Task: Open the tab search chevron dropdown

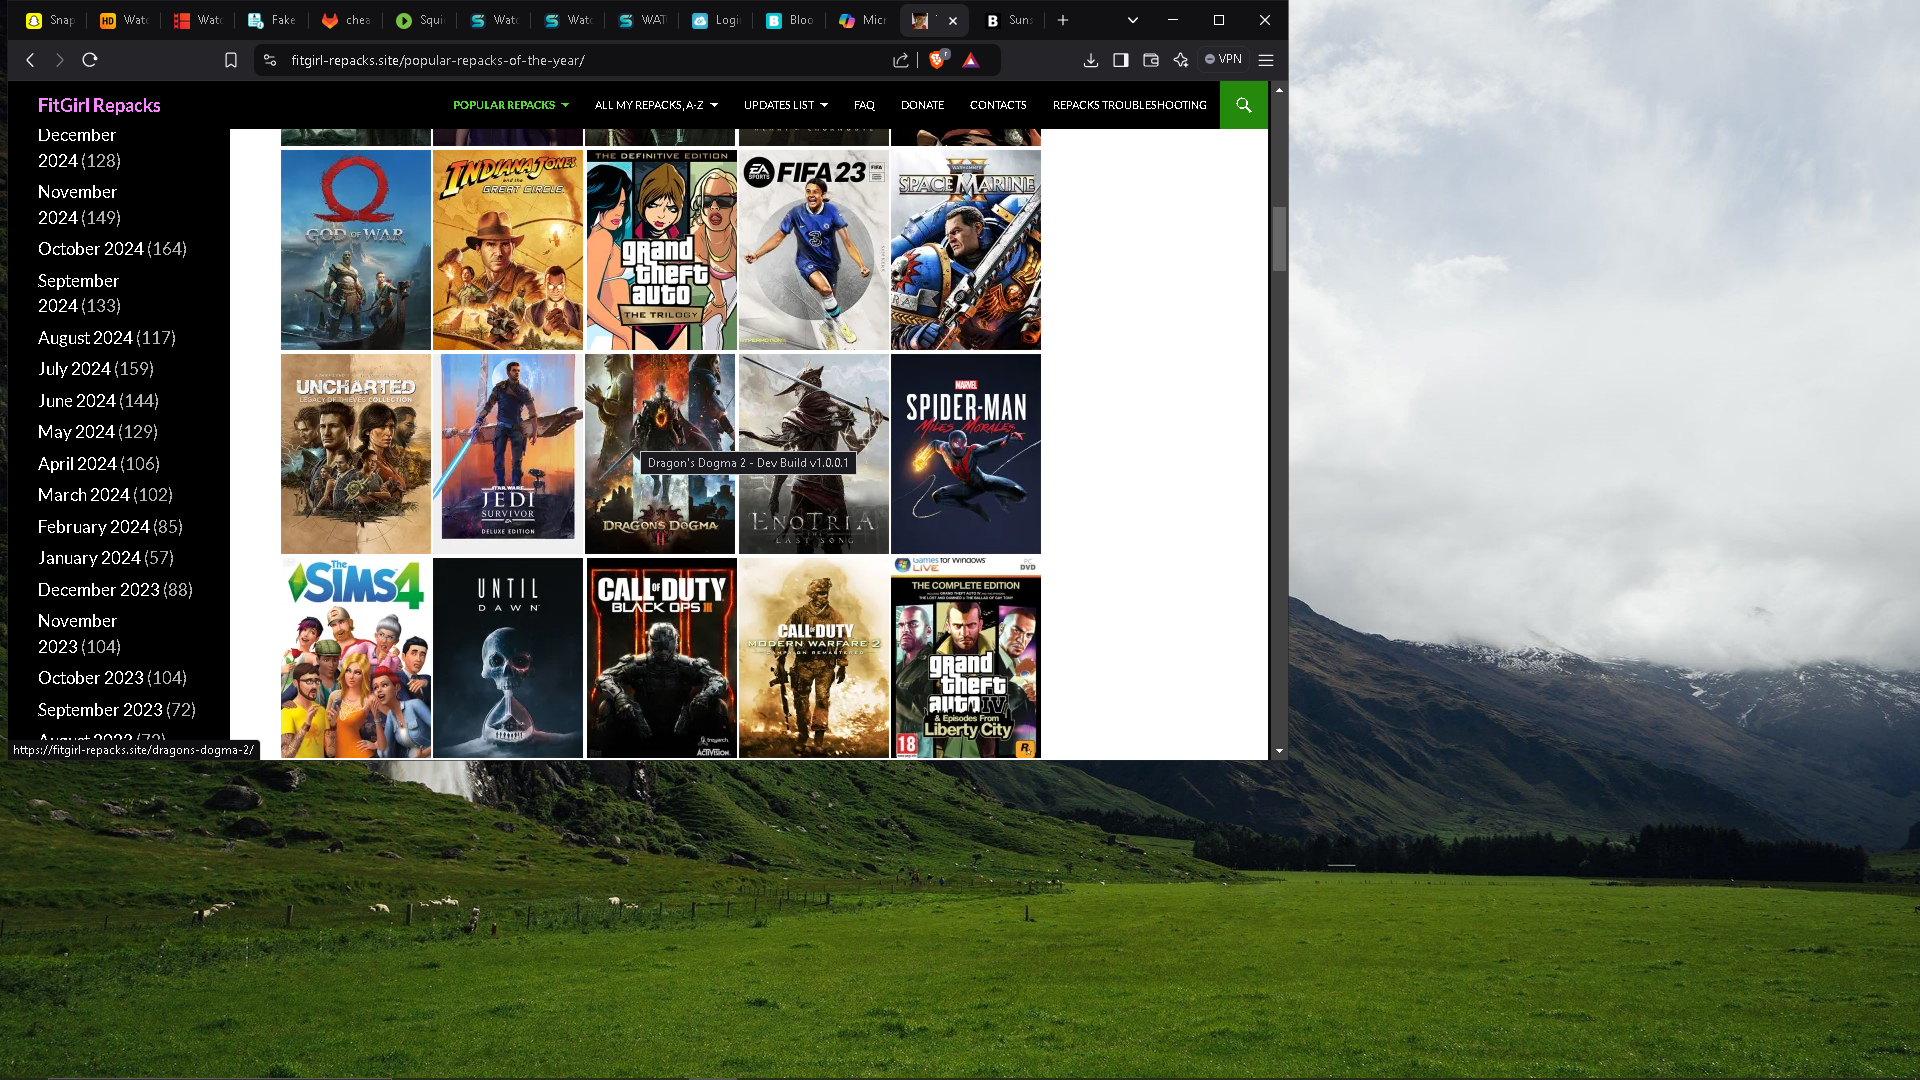Action: [1133, 20]
